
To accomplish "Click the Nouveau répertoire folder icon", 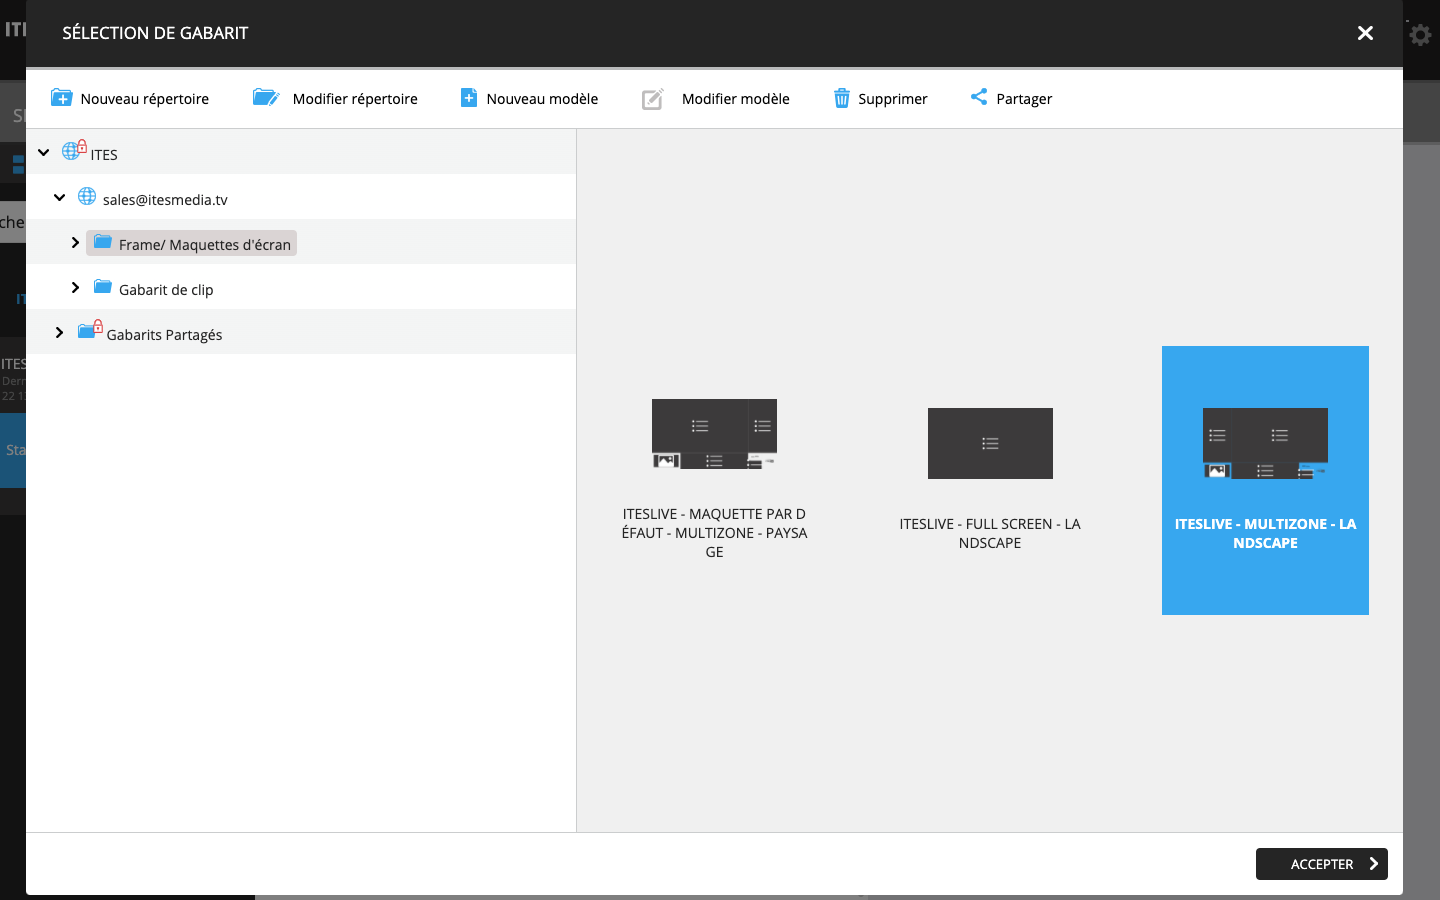I will (x=61, y=98).
